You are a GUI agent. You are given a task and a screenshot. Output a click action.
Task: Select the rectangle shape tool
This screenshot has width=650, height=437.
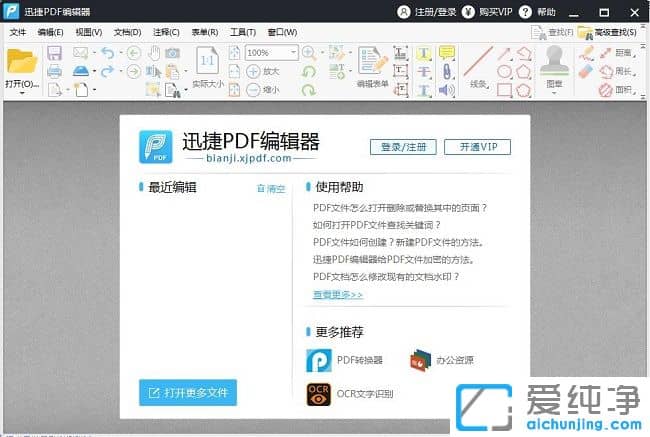[504, 90]
